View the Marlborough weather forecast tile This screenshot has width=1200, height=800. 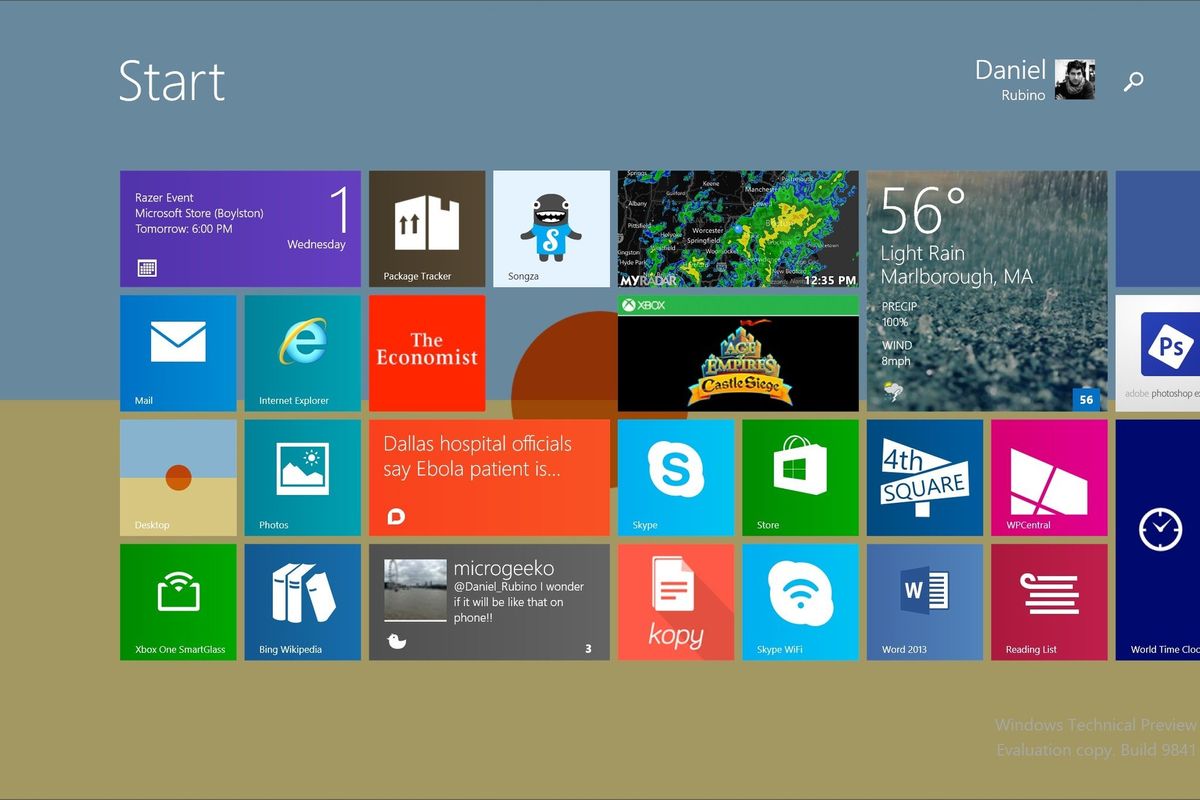tap(986, 290)
